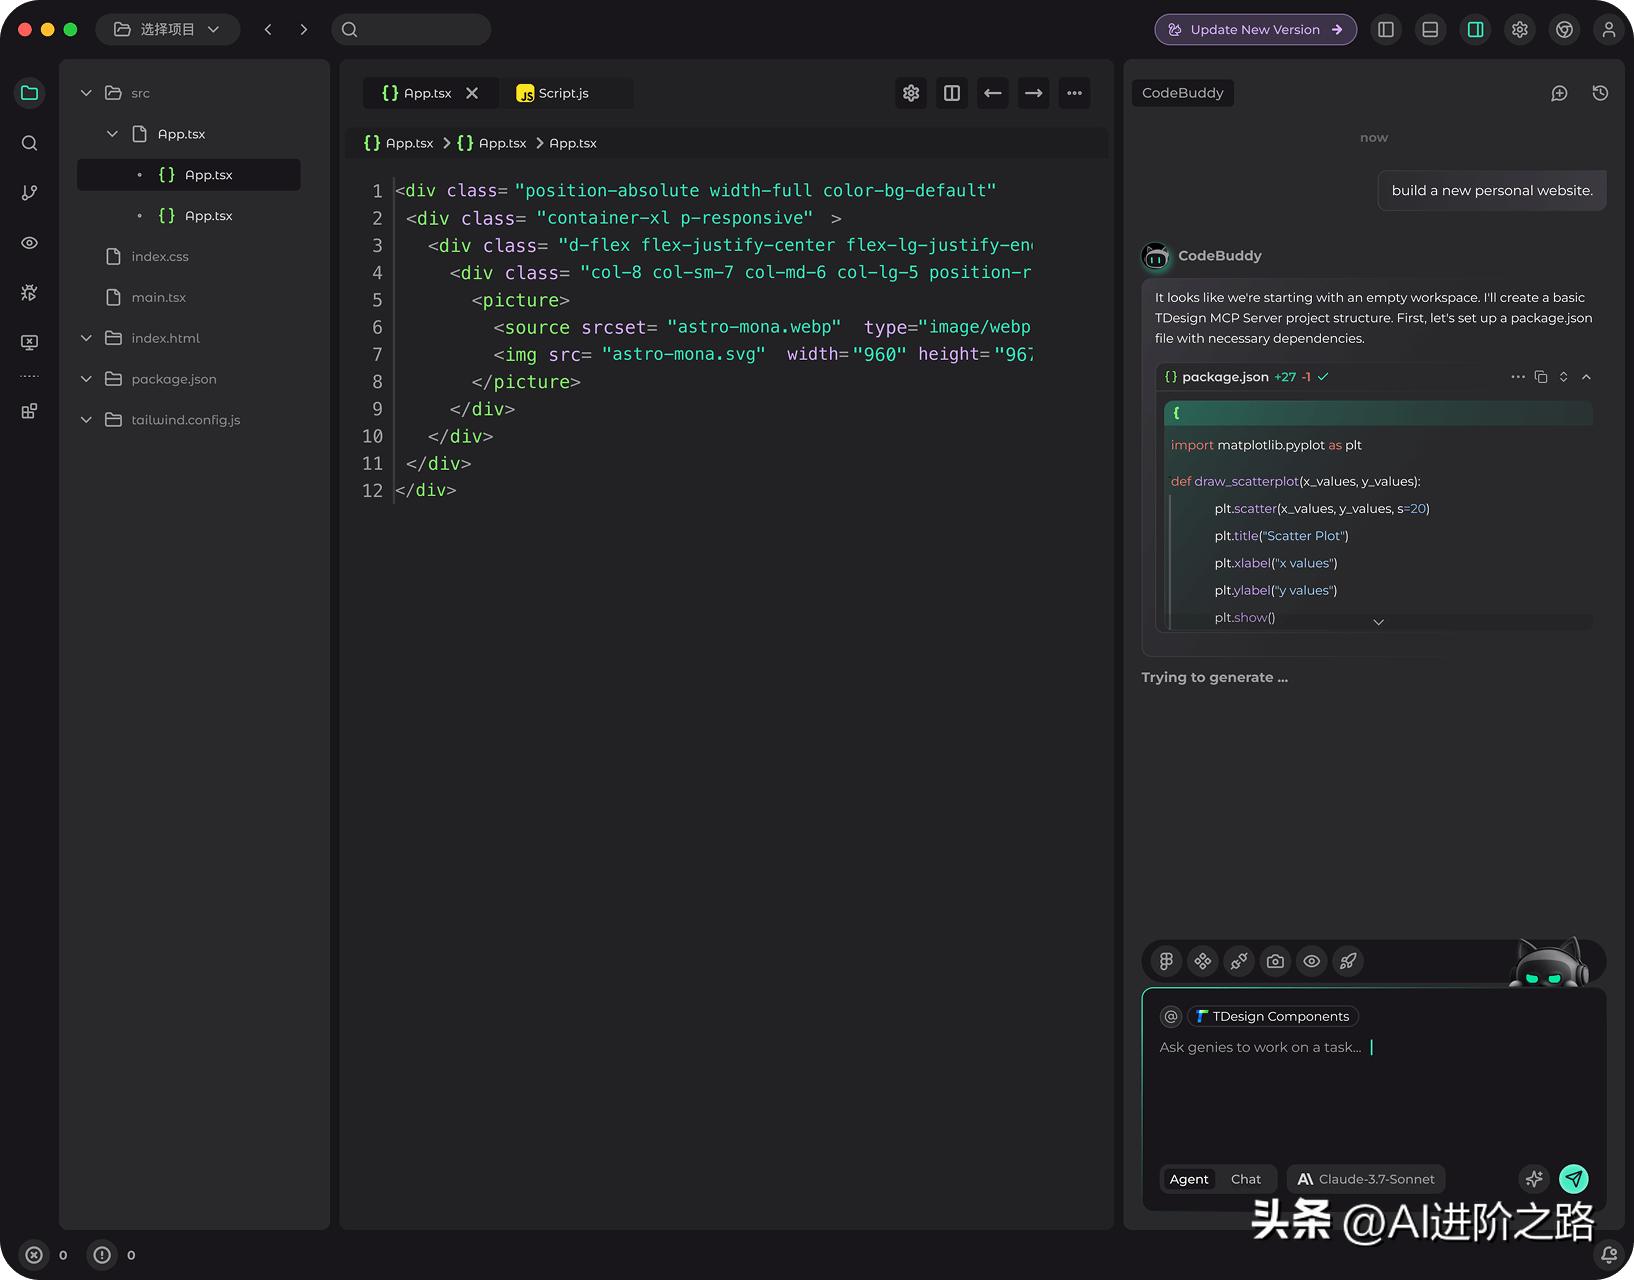Toggle the bottom panel layout button
The width and height of the screenshot is (1634, 1280).
coord(1430,29)
